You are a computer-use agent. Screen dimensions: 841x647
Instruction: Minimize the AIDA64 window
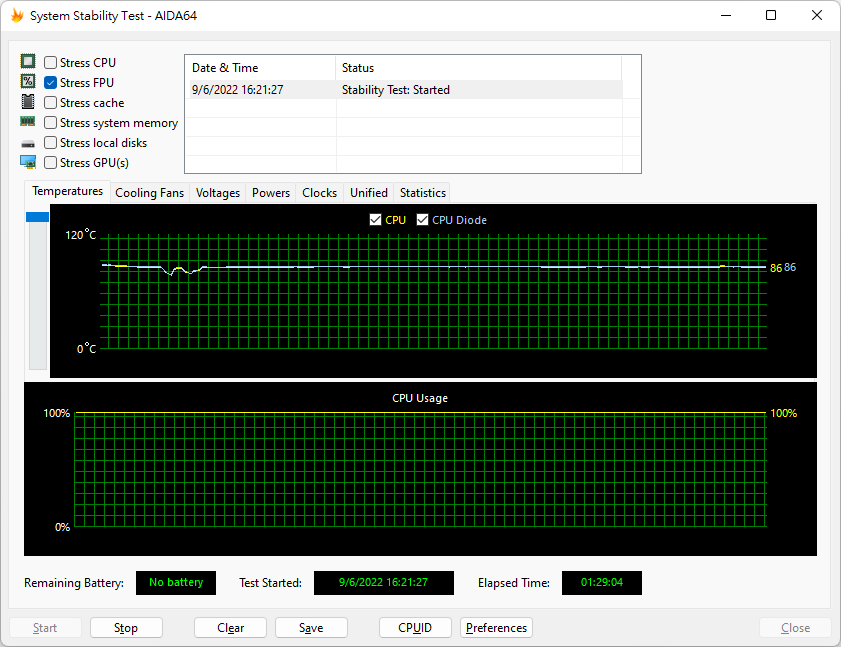(726, 15)
